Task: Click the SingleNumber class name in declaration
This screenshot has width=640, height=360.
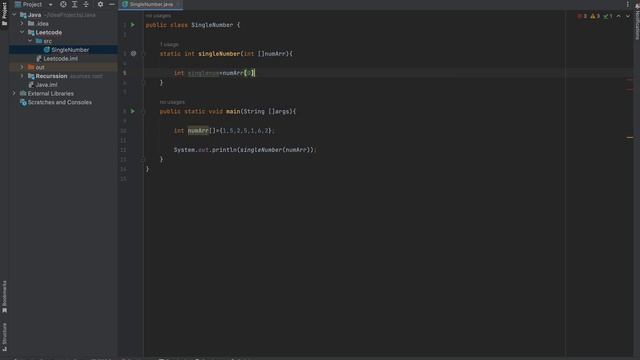Action: point(212,25)
